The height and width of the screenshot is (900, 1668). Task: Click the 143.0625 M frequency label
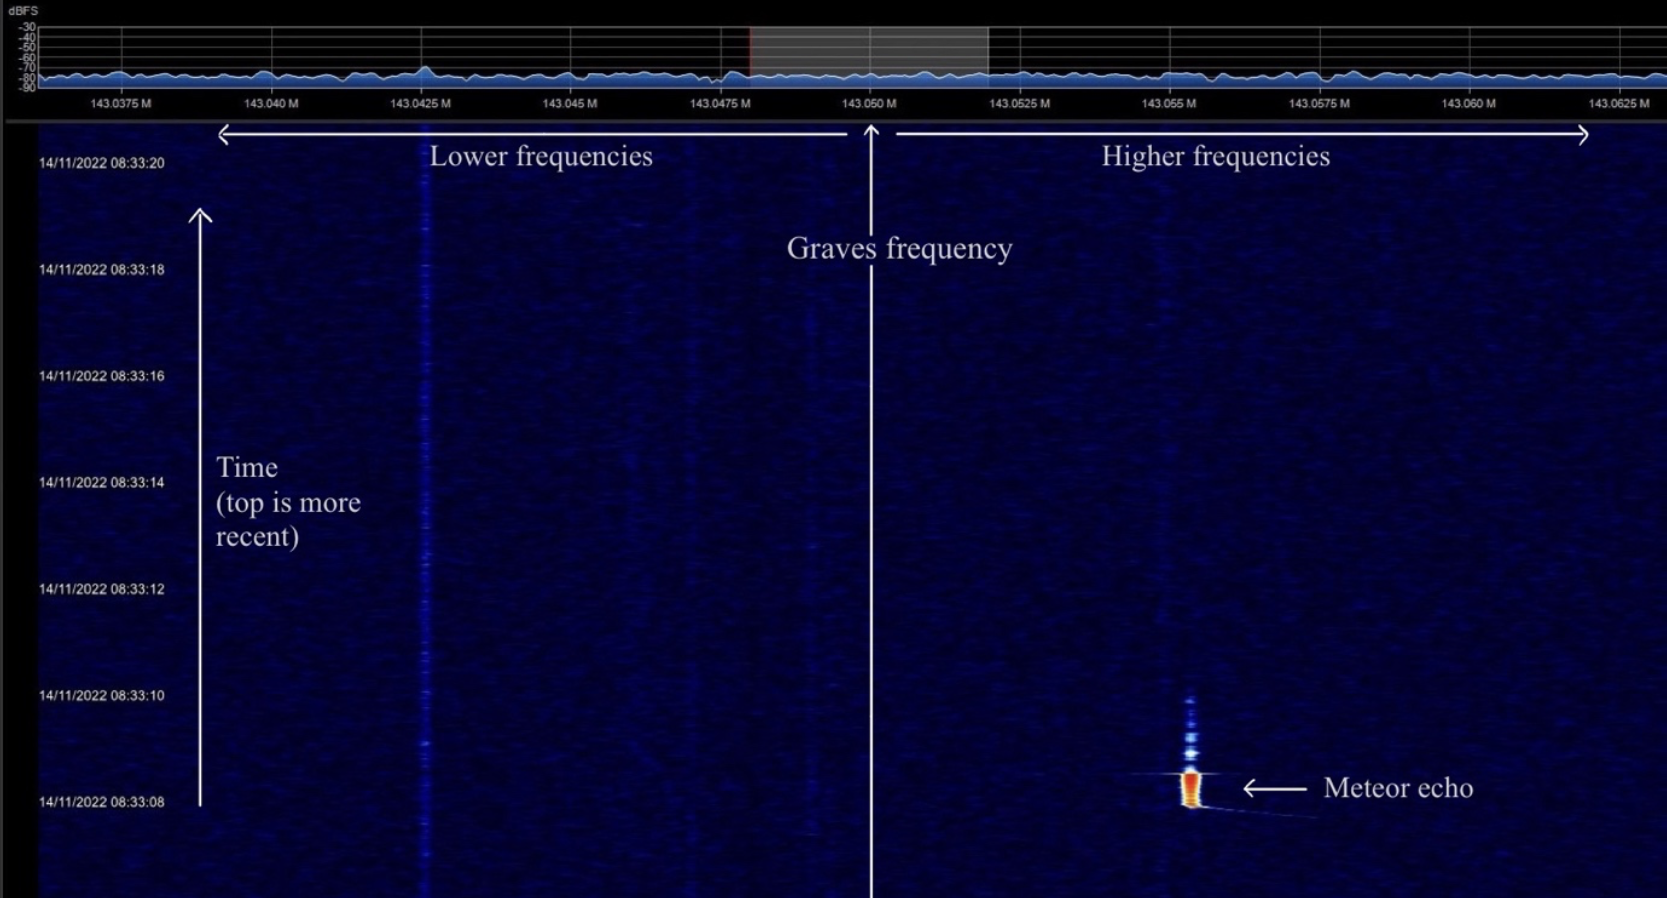1619,104
